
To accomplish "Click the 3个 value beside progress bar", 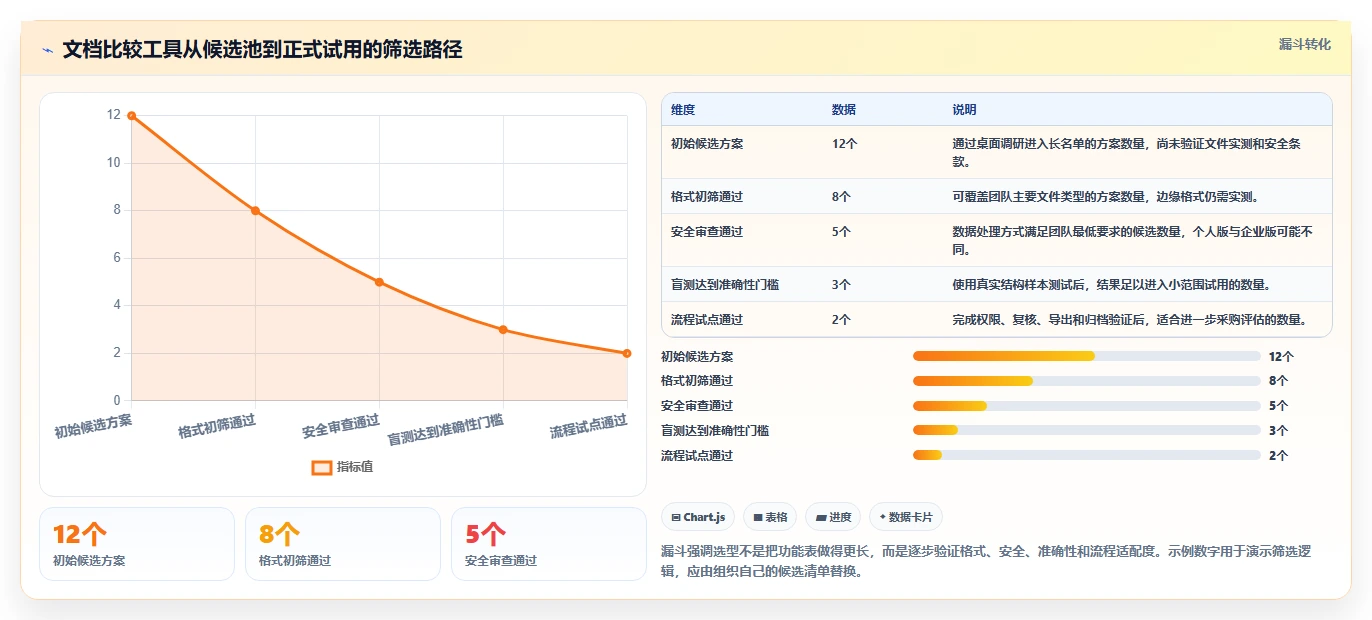I will (x=1278, y=430).
